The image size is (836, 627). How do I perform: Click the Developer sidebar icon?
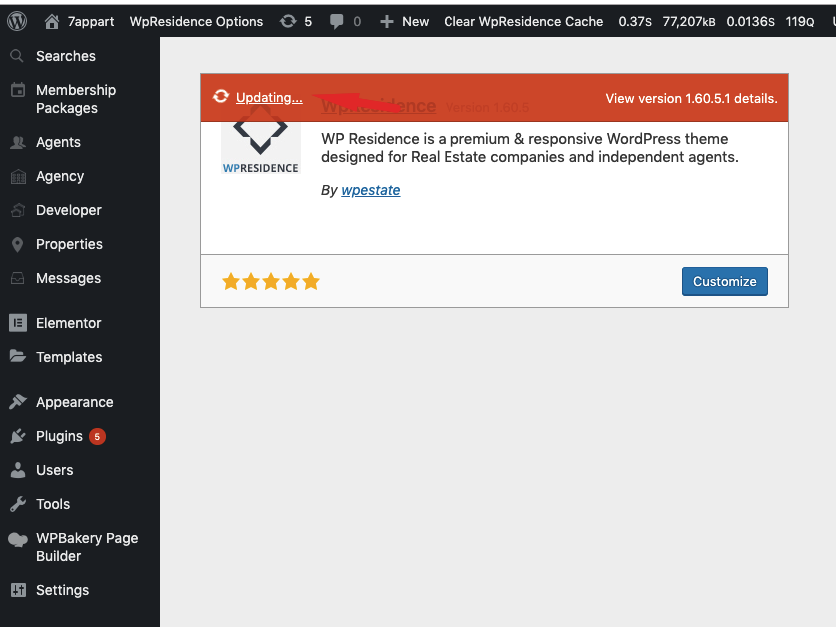(18, 211)
